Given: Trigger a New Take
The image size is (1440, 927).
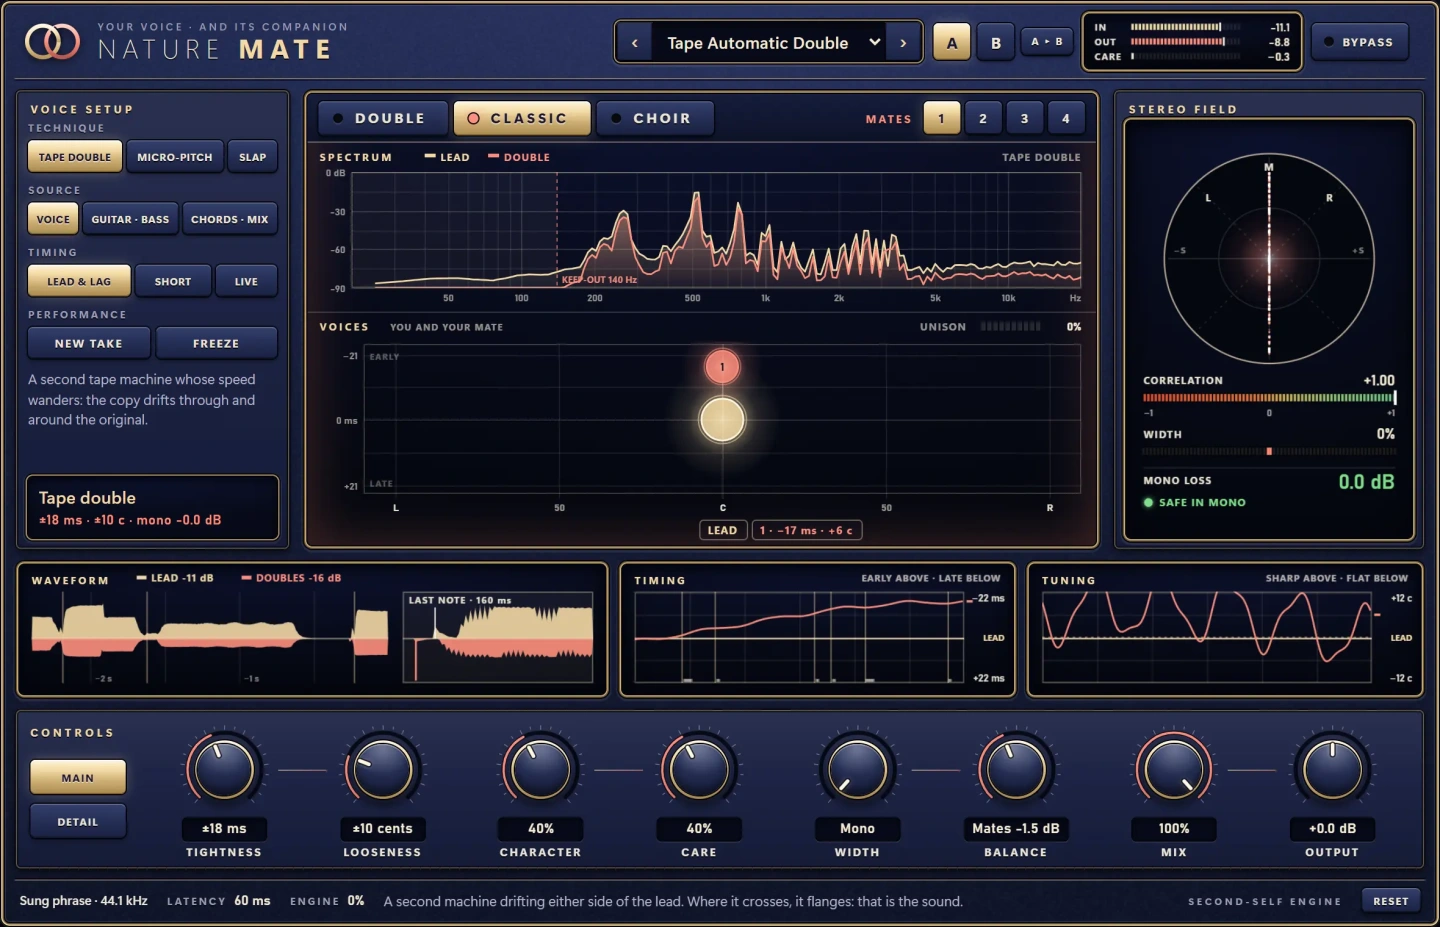Looking at the screenshot, I should pyautogui.click(x=89, y=343).
